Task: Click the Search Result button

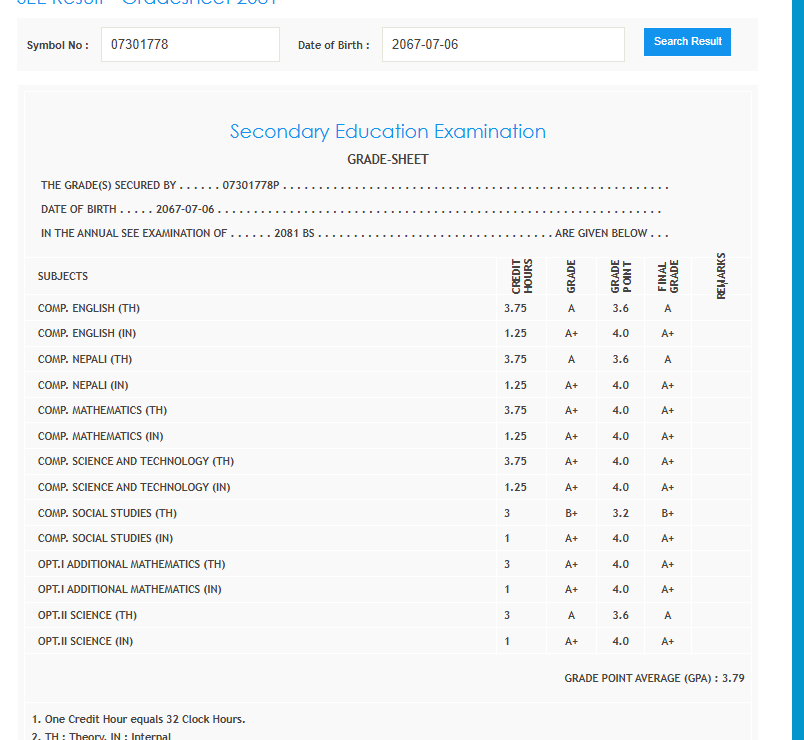Action: pos(687,42)
